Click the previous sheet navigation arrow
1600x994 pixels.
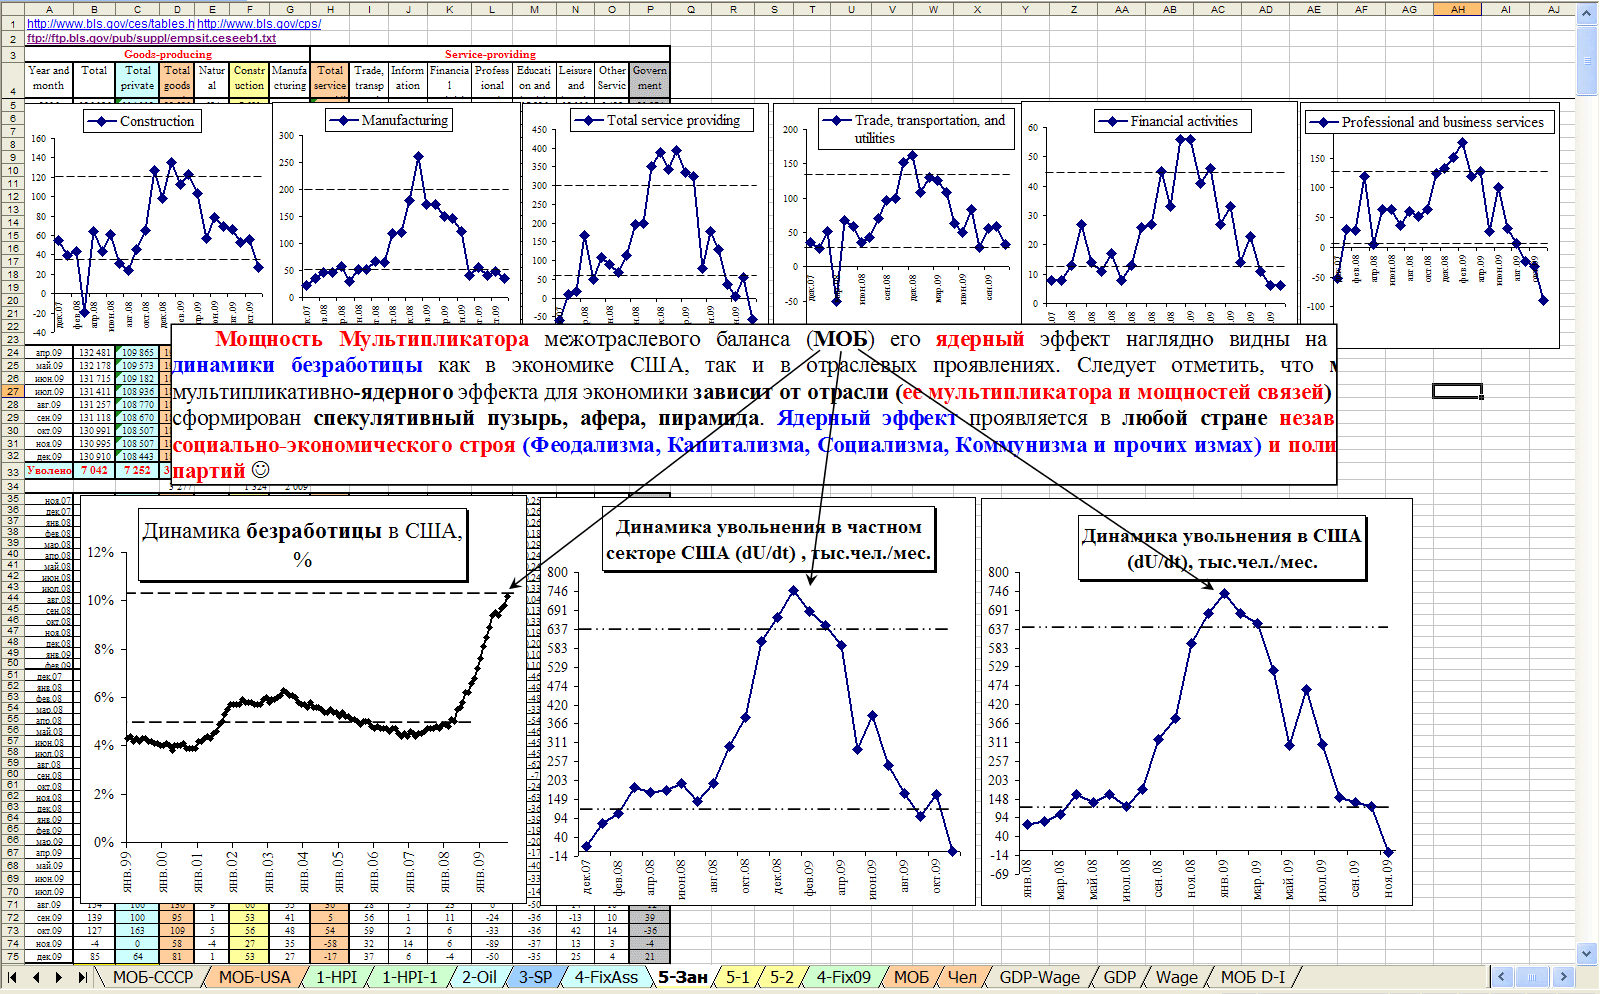pos(36,977)
